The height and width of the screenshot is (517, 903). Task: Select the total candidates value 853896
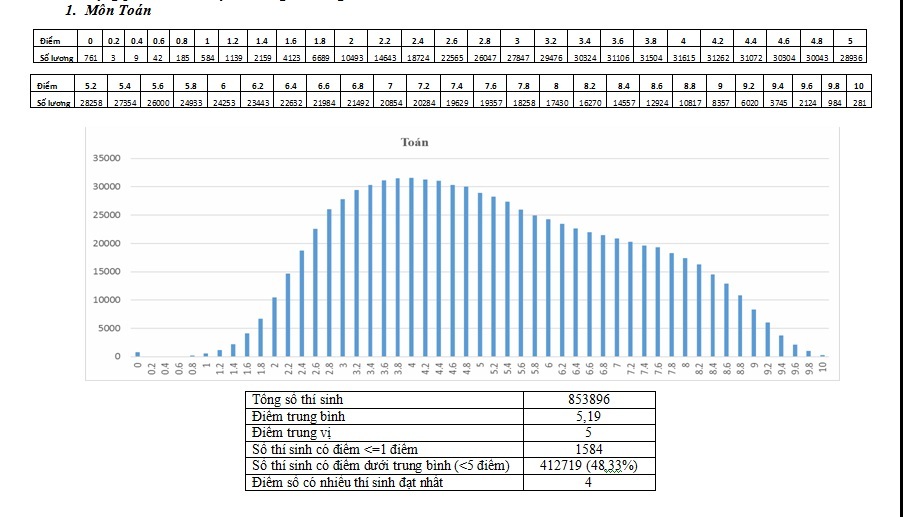(x=589, y=399)
